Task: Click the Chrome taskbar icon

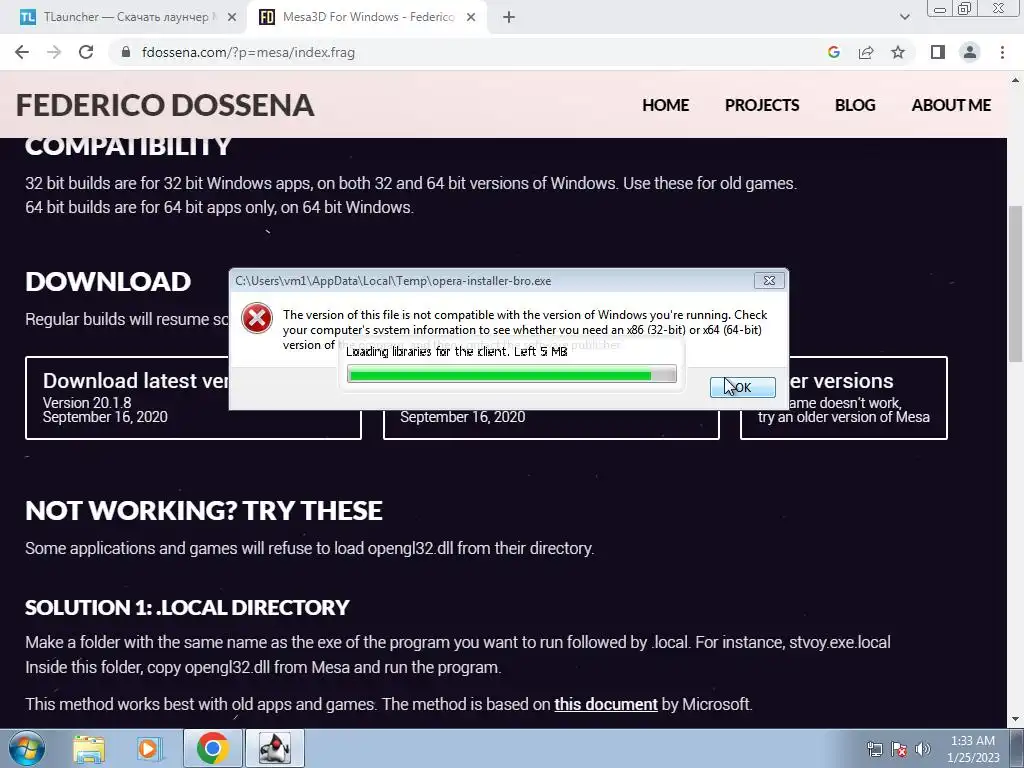Action: 213,748
